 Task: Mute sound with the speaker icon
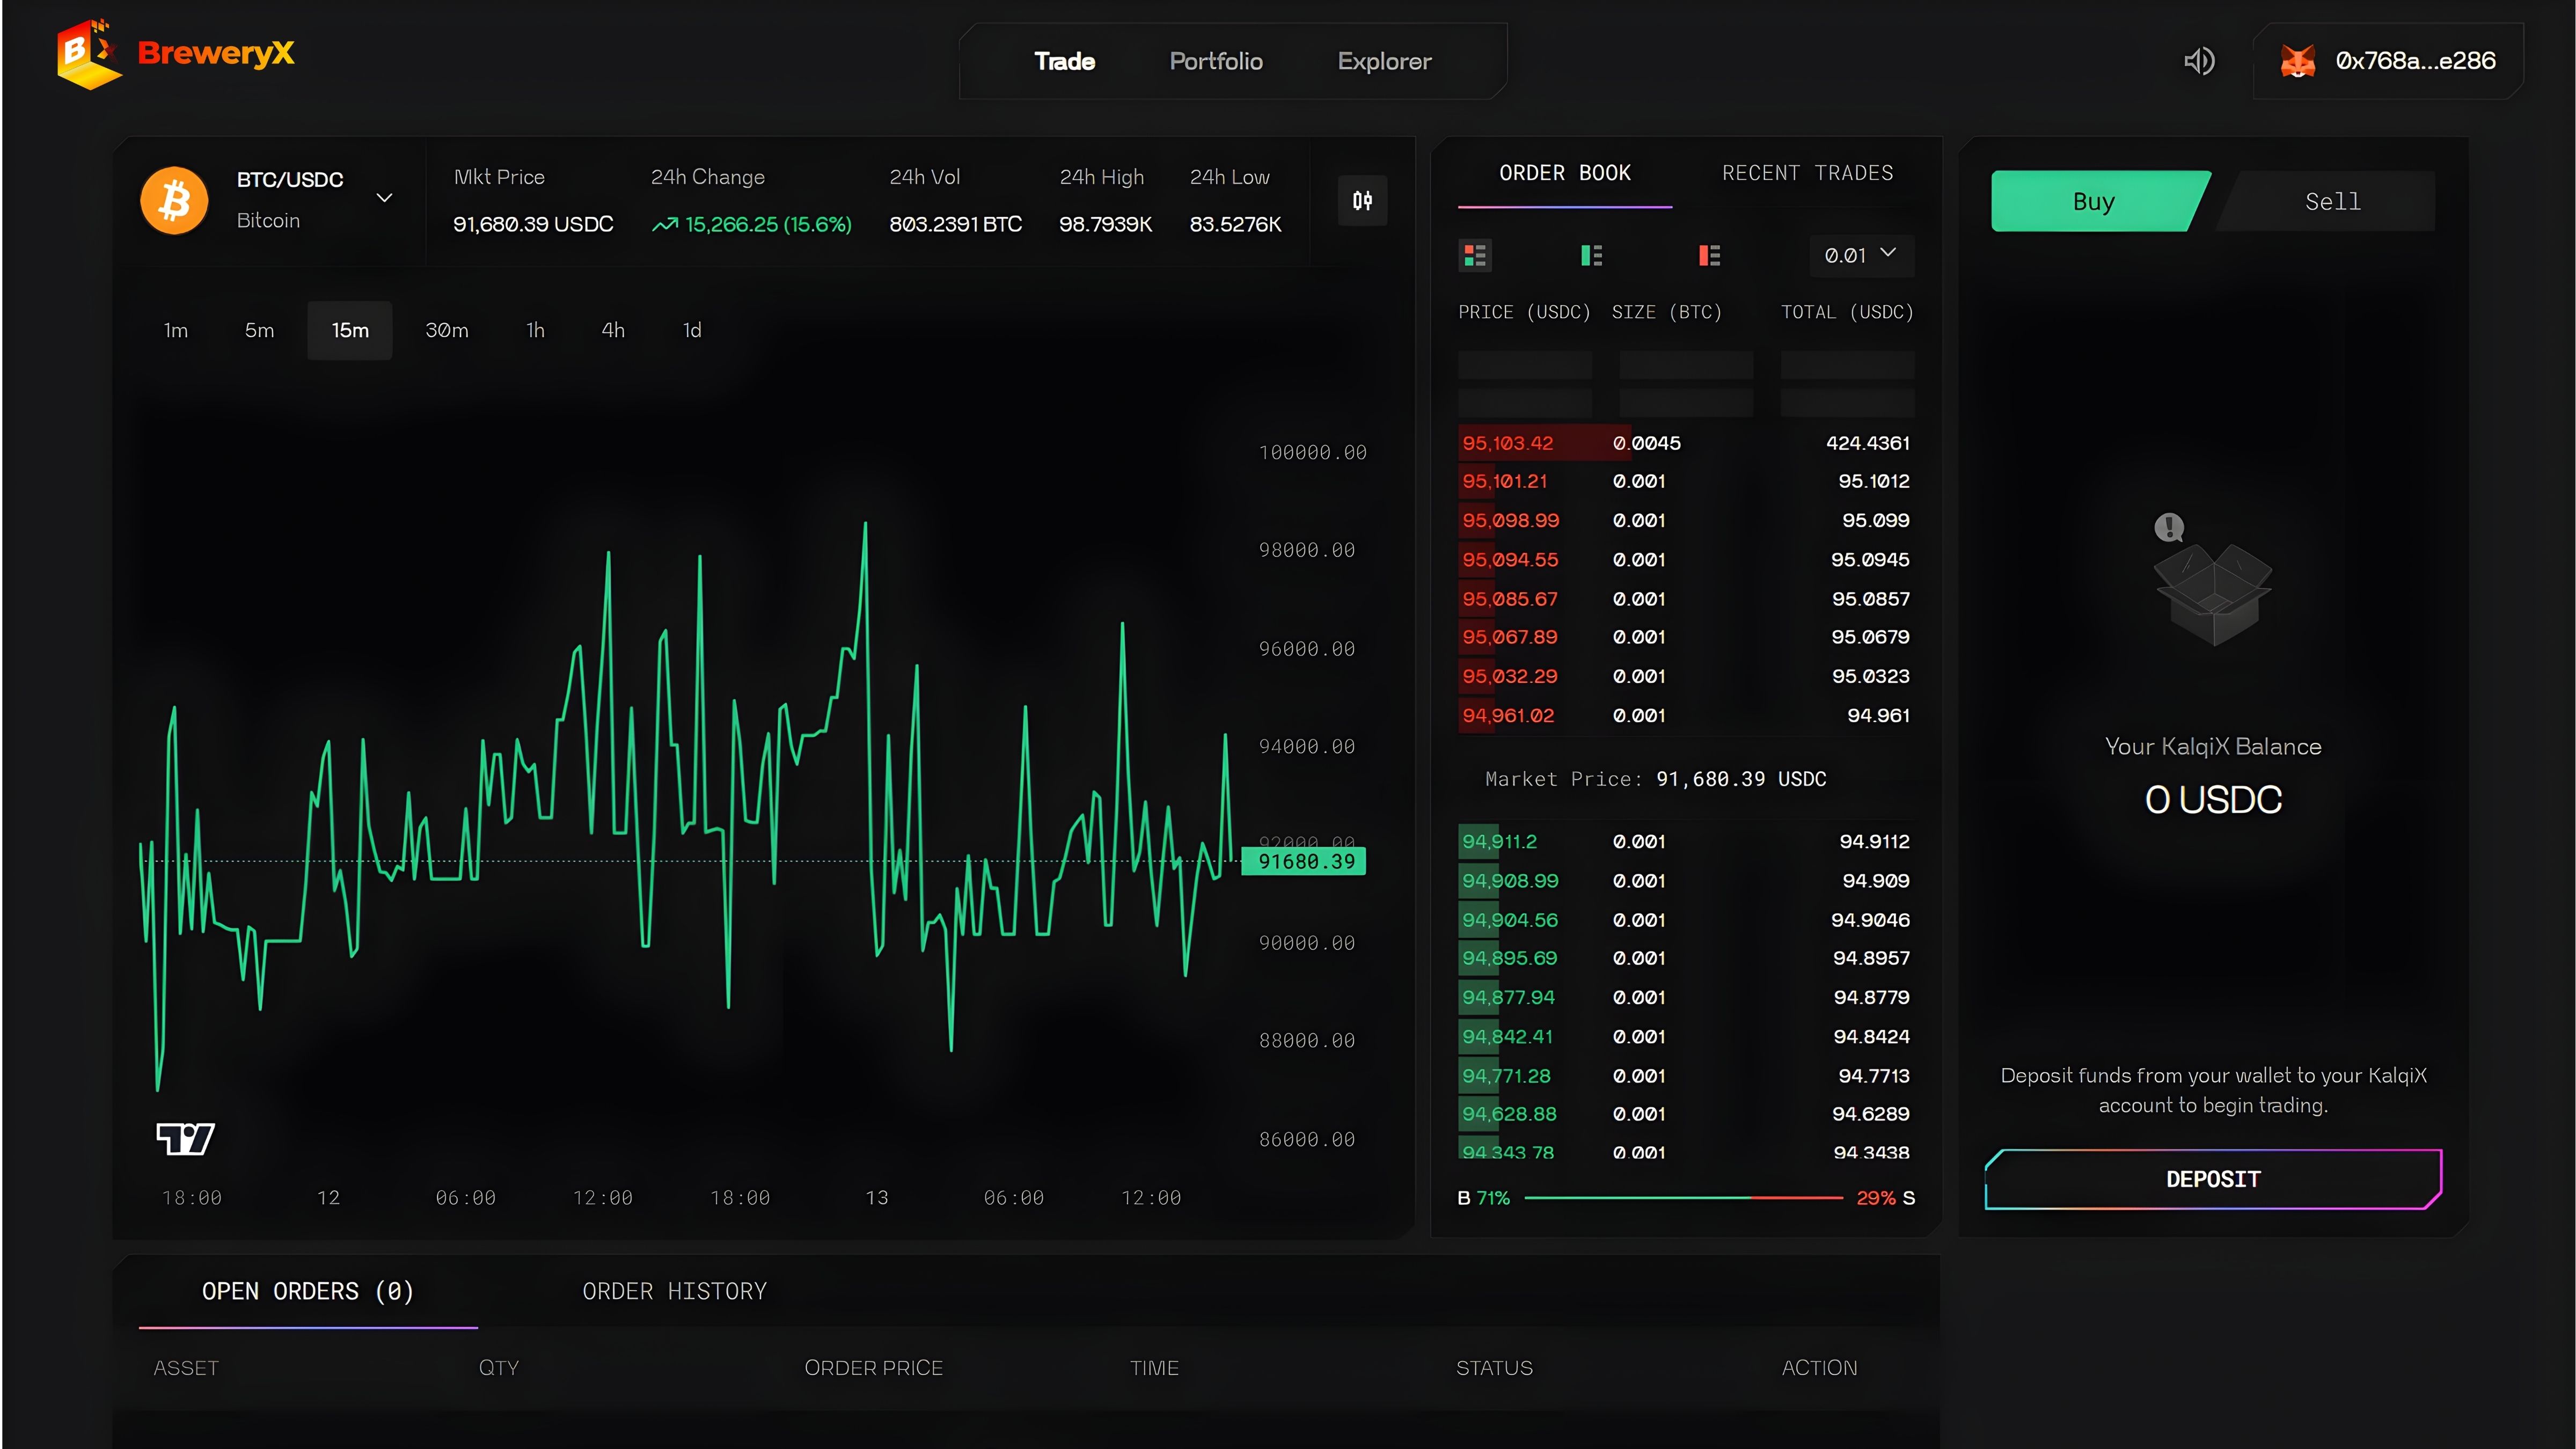click(x=2198, y=61)
